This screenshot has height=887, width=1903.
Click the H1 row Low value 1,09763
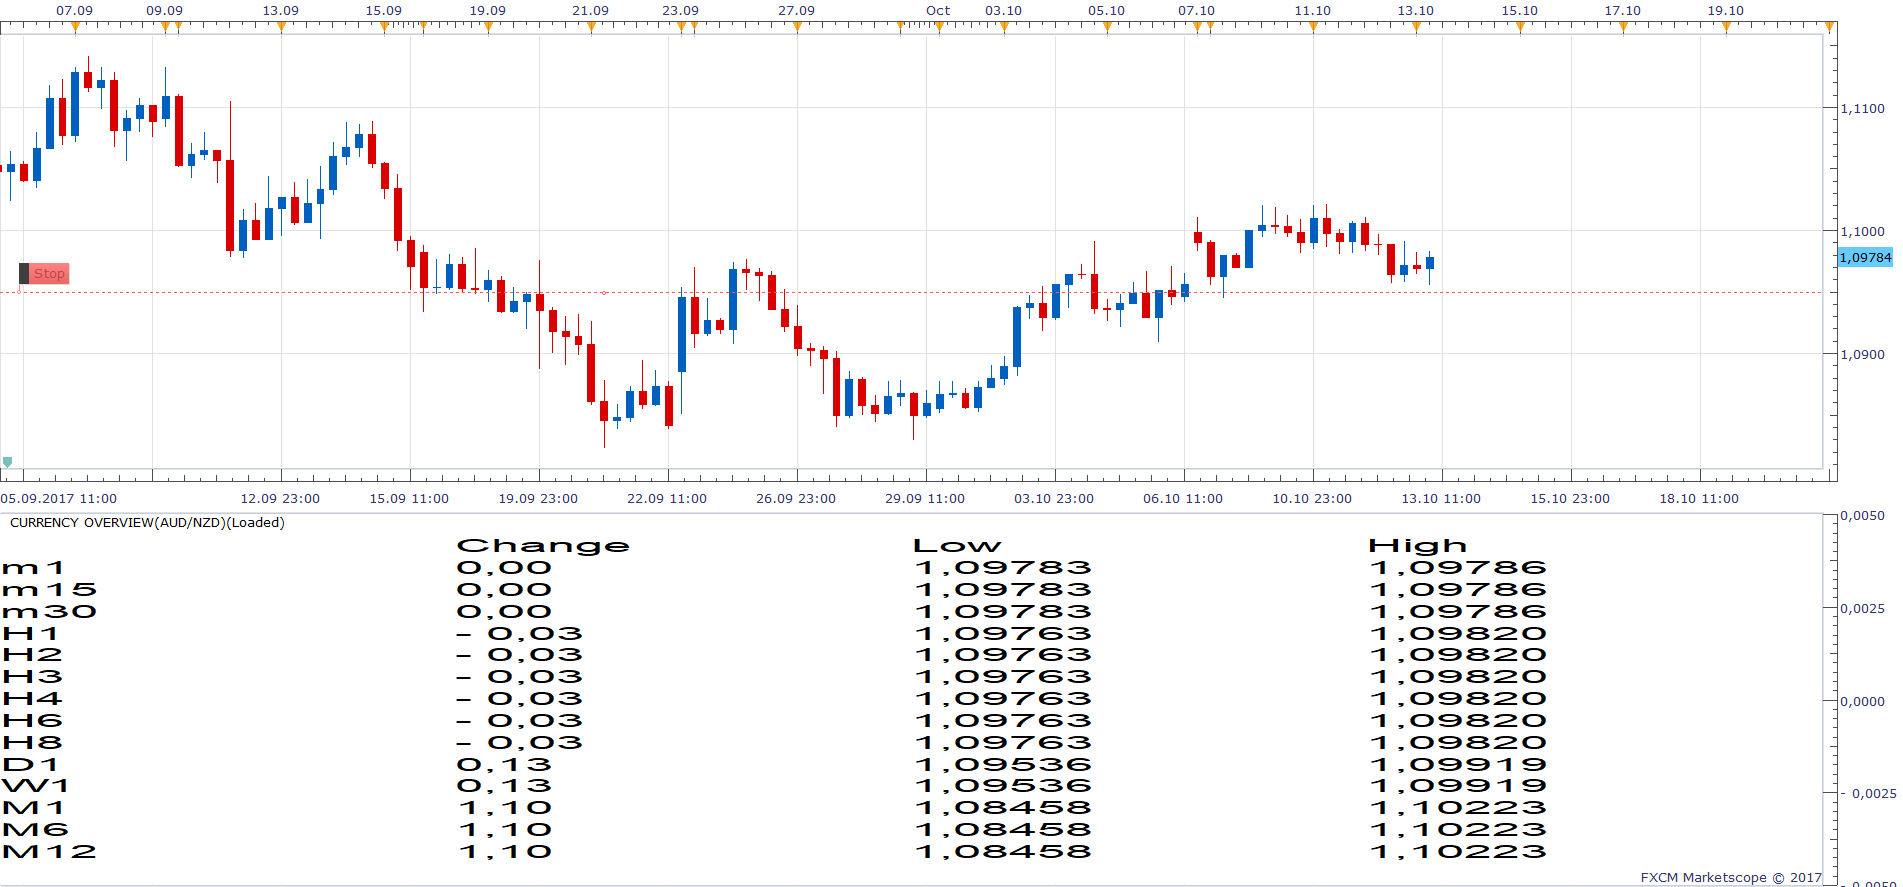[x=1003, y=633]
